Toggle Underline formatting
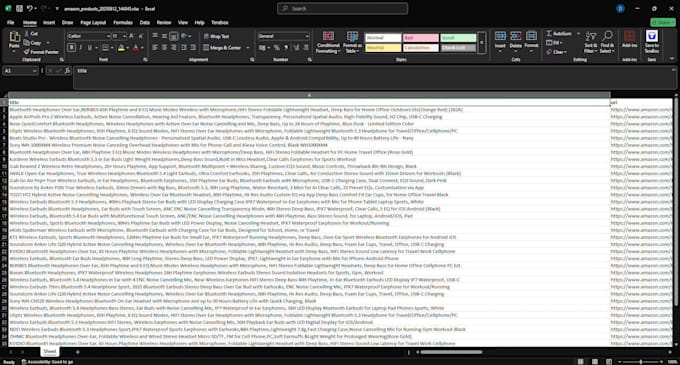 (90, 48)
